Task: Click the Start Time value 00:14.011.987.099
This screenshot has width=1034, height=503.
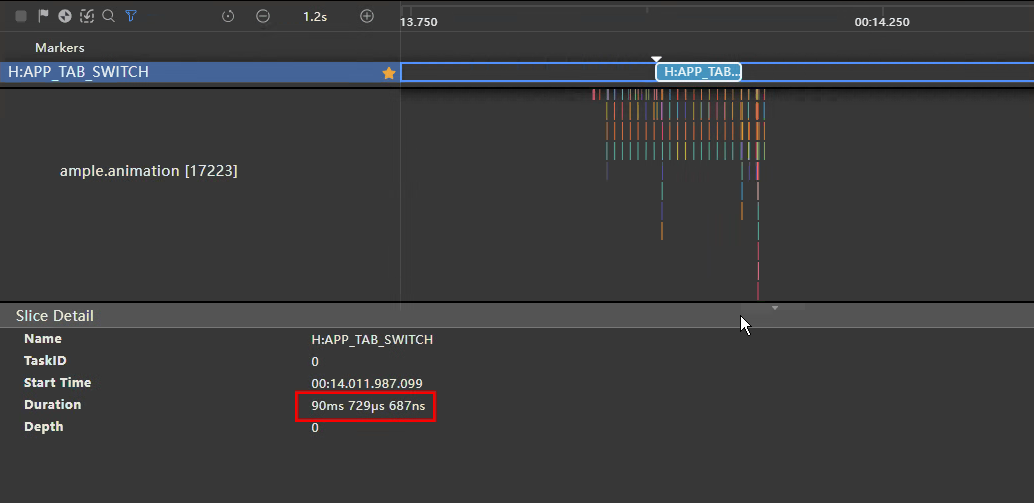Action: [366, 383]
